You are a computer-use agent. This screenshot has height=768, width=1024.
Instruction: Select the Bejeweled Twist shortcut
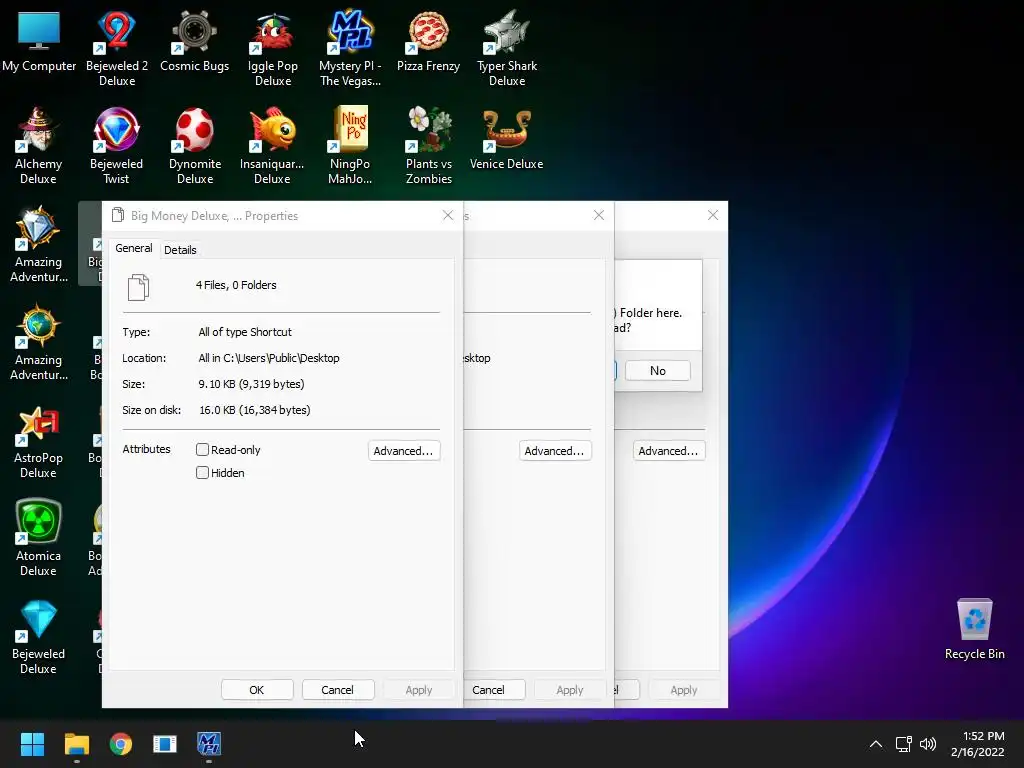[x=117, y=146]
